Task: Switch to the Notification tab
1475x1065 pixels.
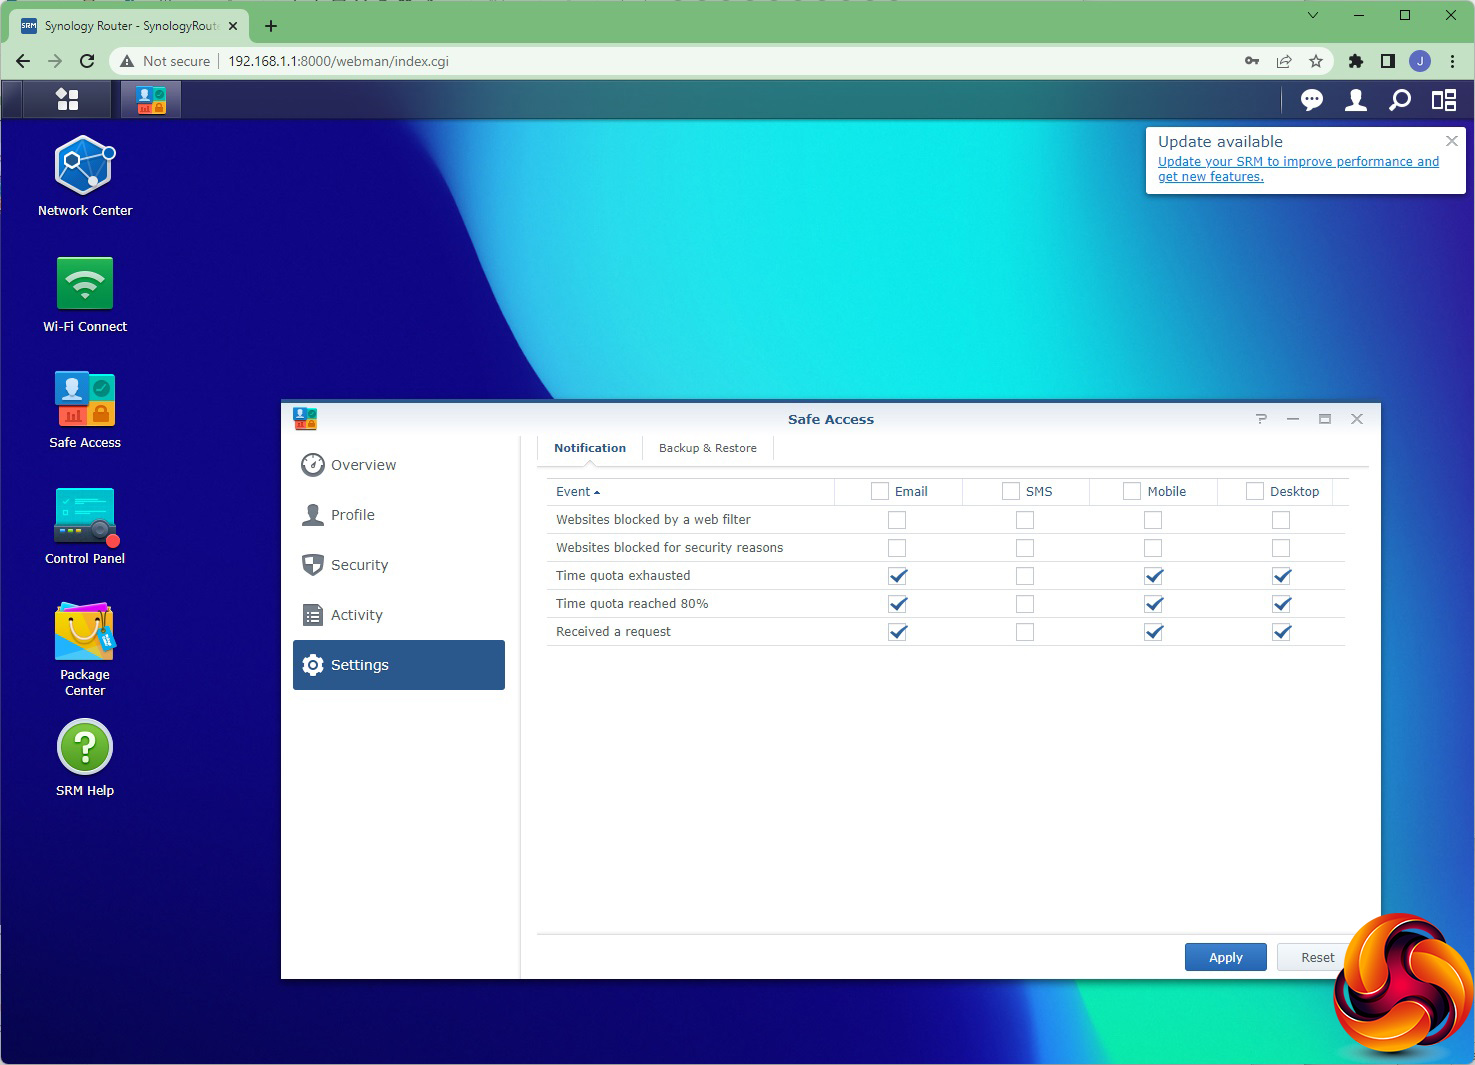Action: (590, 448)
